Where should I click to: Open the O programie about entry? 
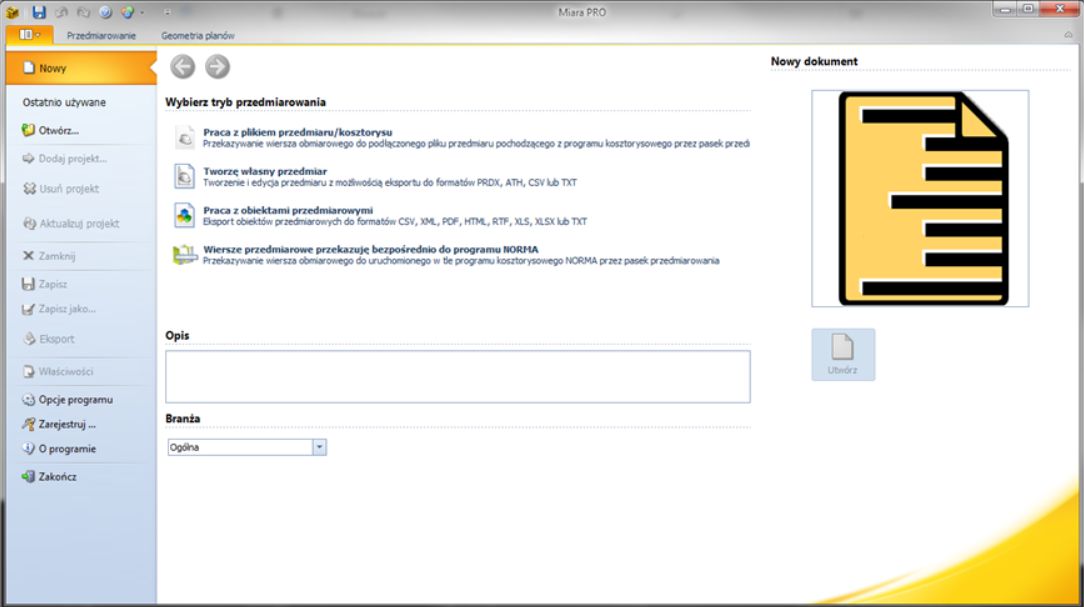pos(59,449)
